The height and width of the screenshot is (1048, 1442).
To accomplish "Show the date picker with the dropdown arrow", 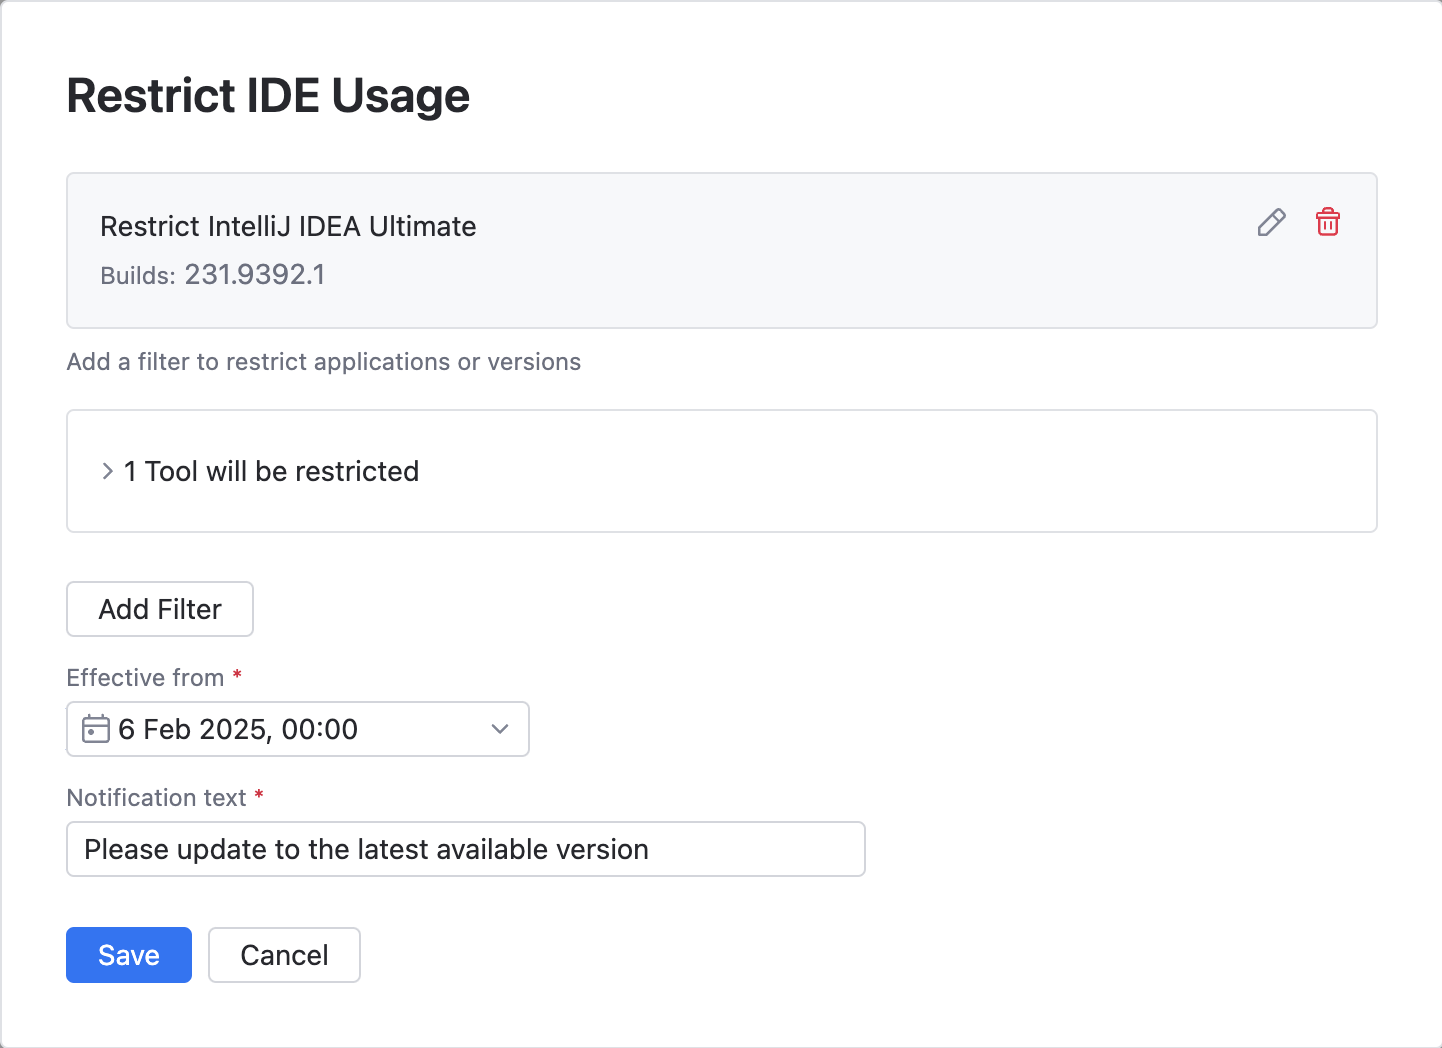I will click(498, 729).
